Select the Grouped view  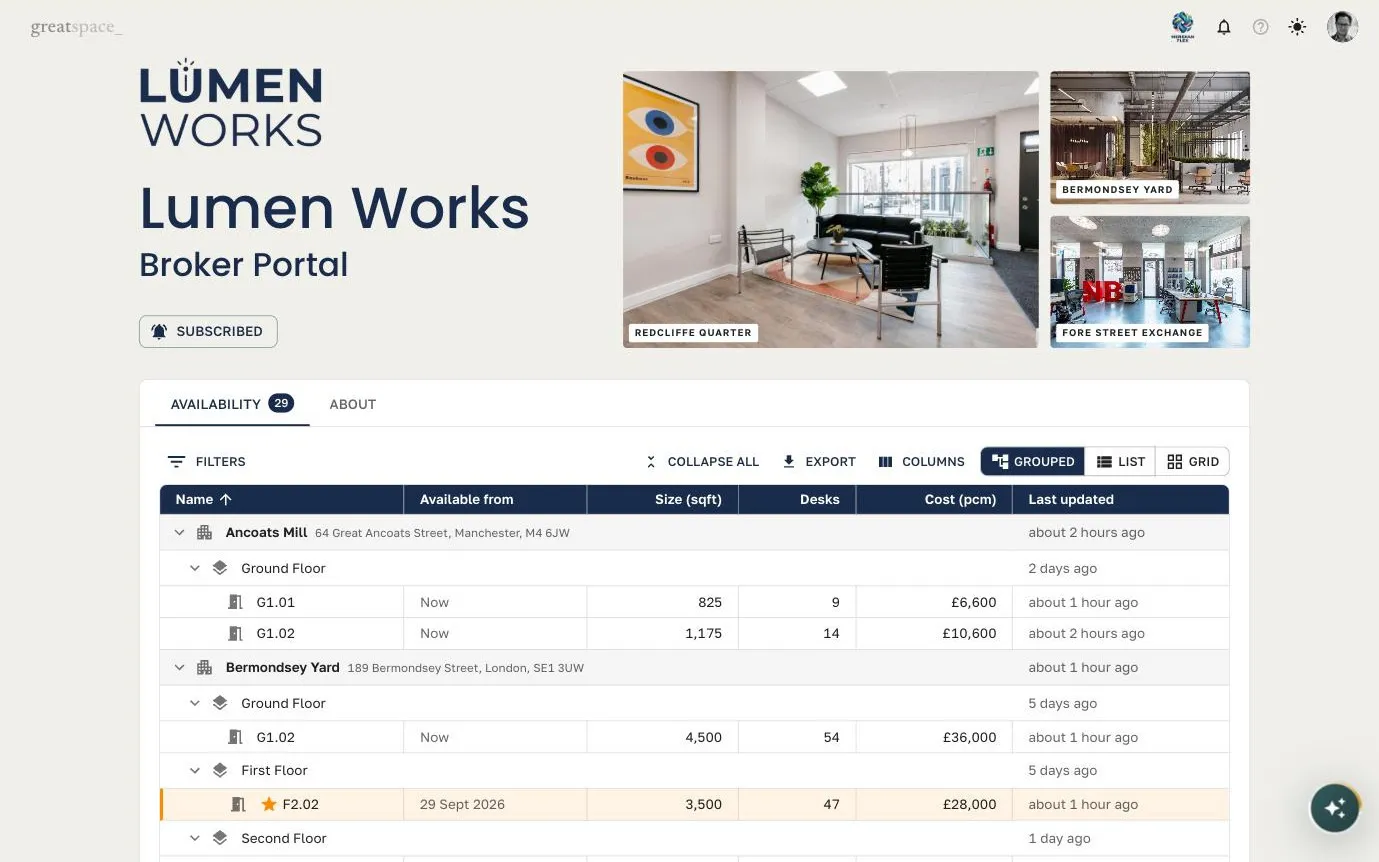[1033, 462]
